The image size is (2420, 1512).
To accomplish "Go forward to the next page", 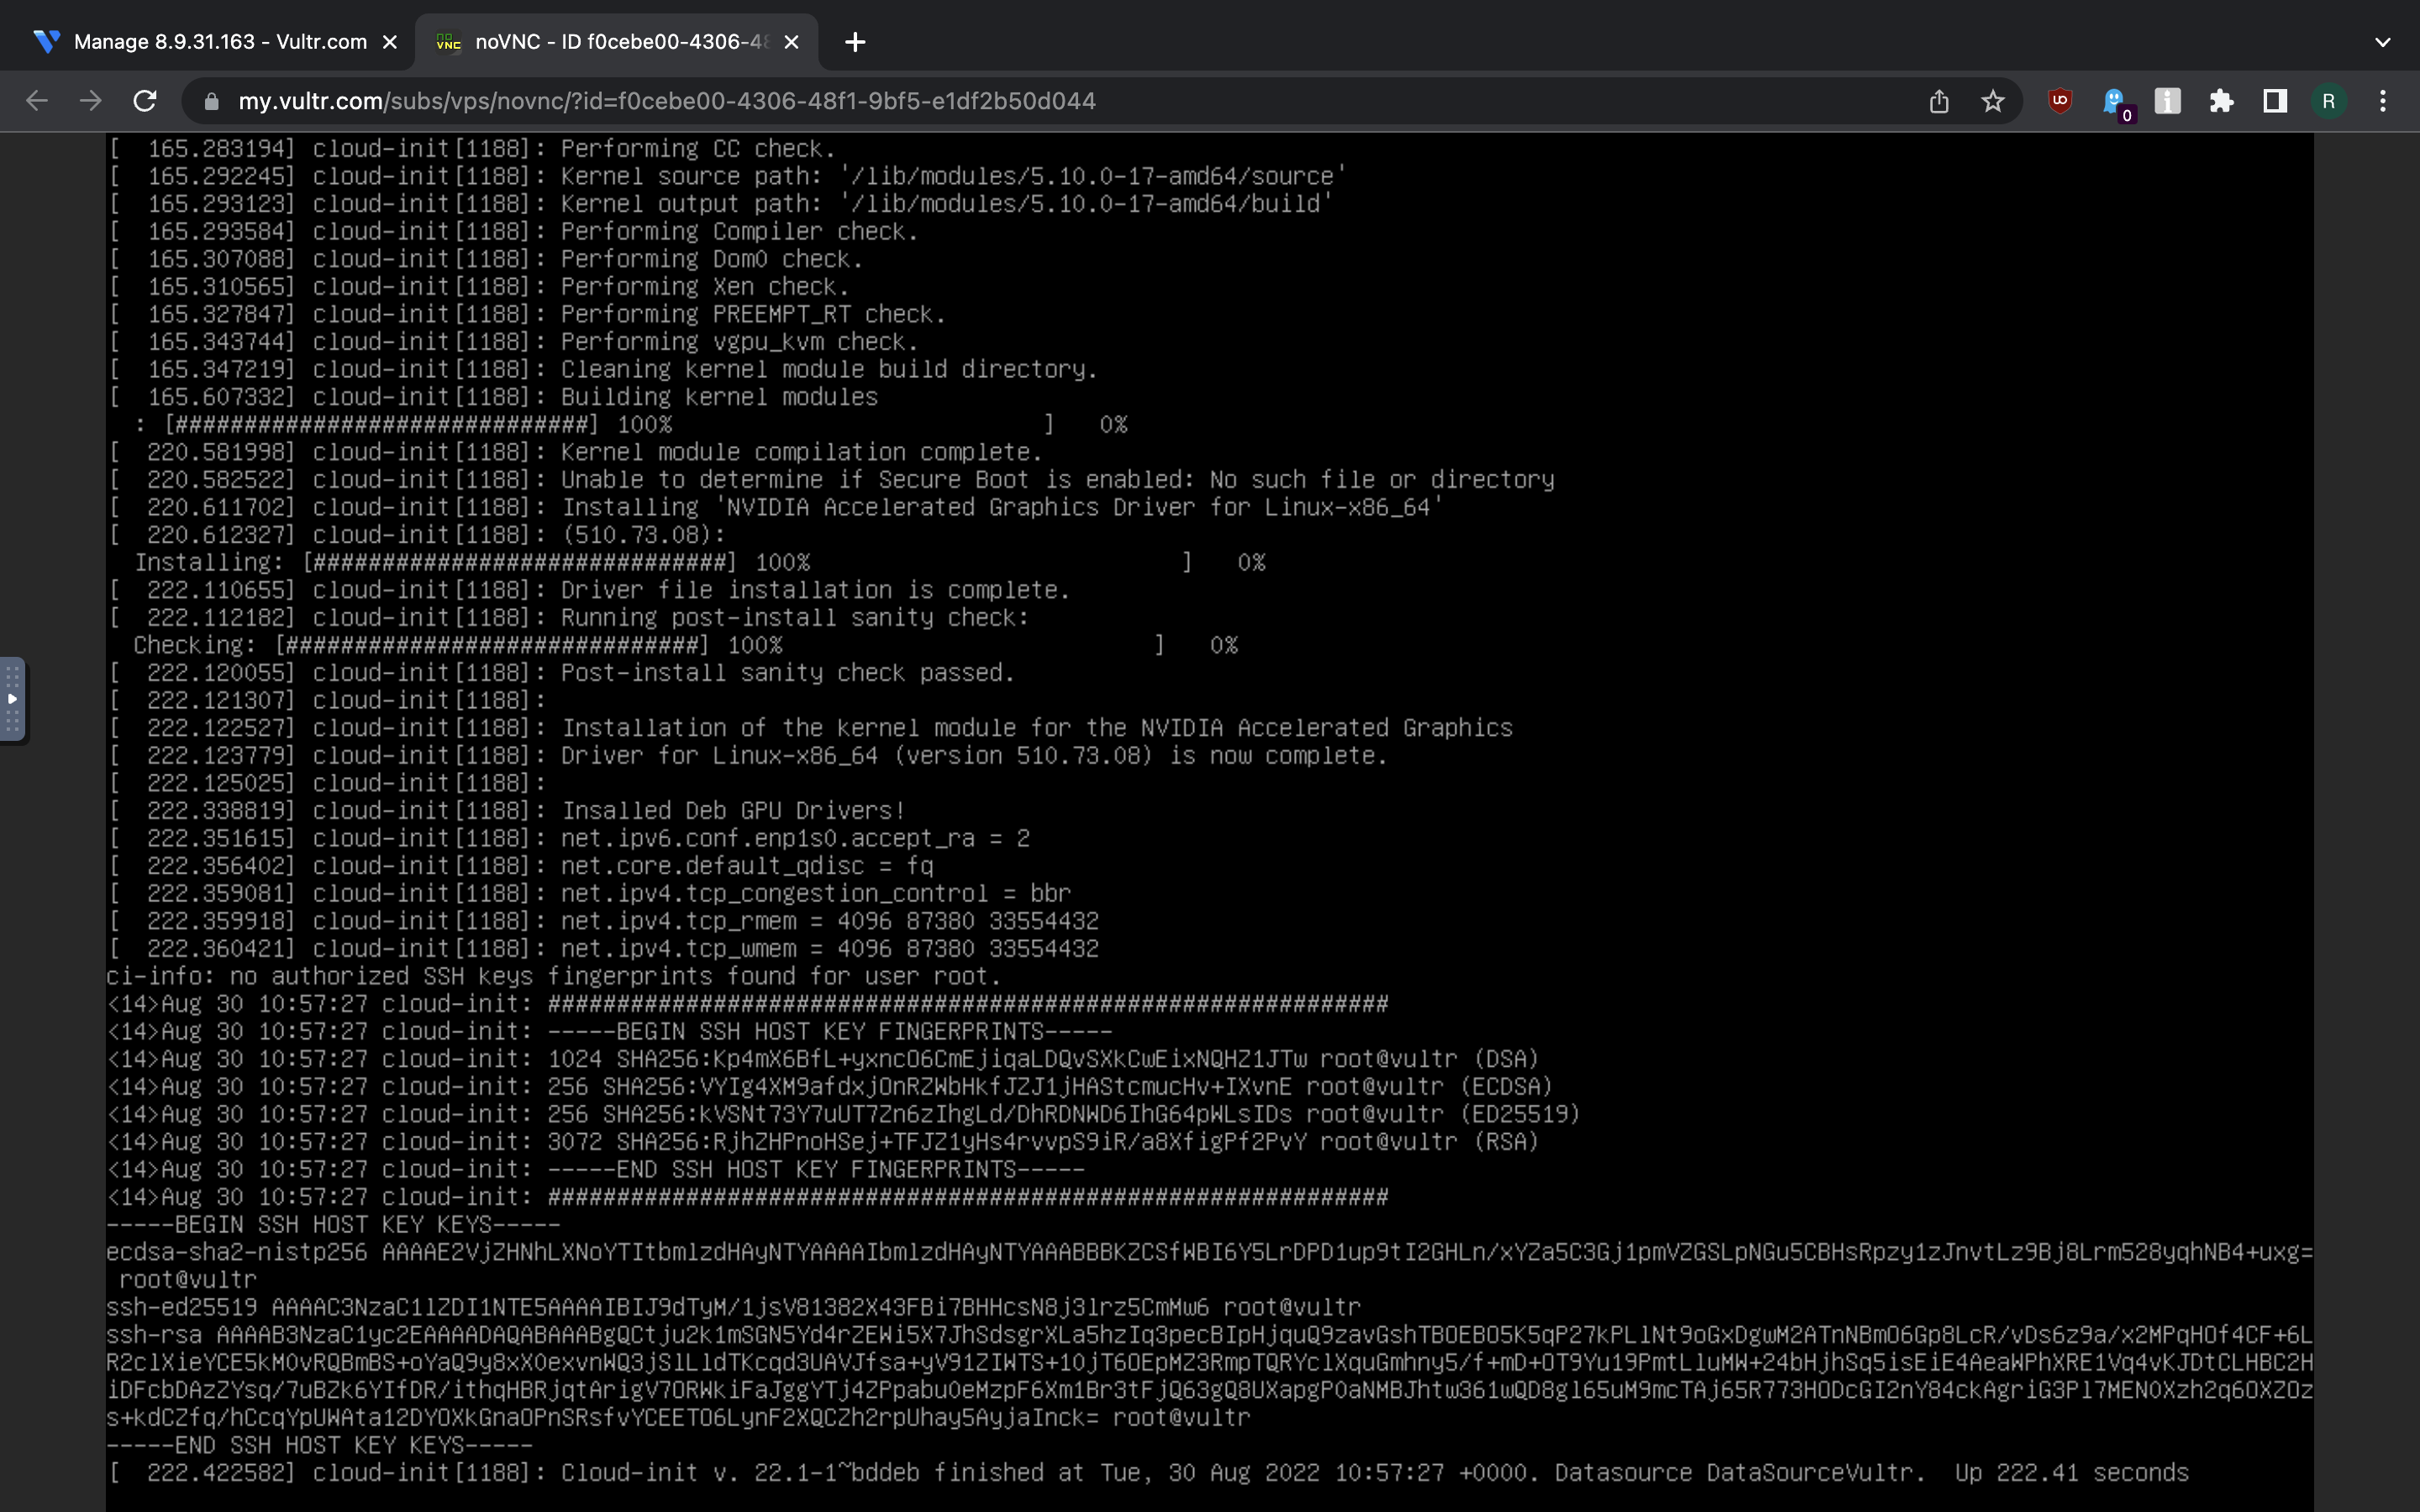I will tap(91, 101).
